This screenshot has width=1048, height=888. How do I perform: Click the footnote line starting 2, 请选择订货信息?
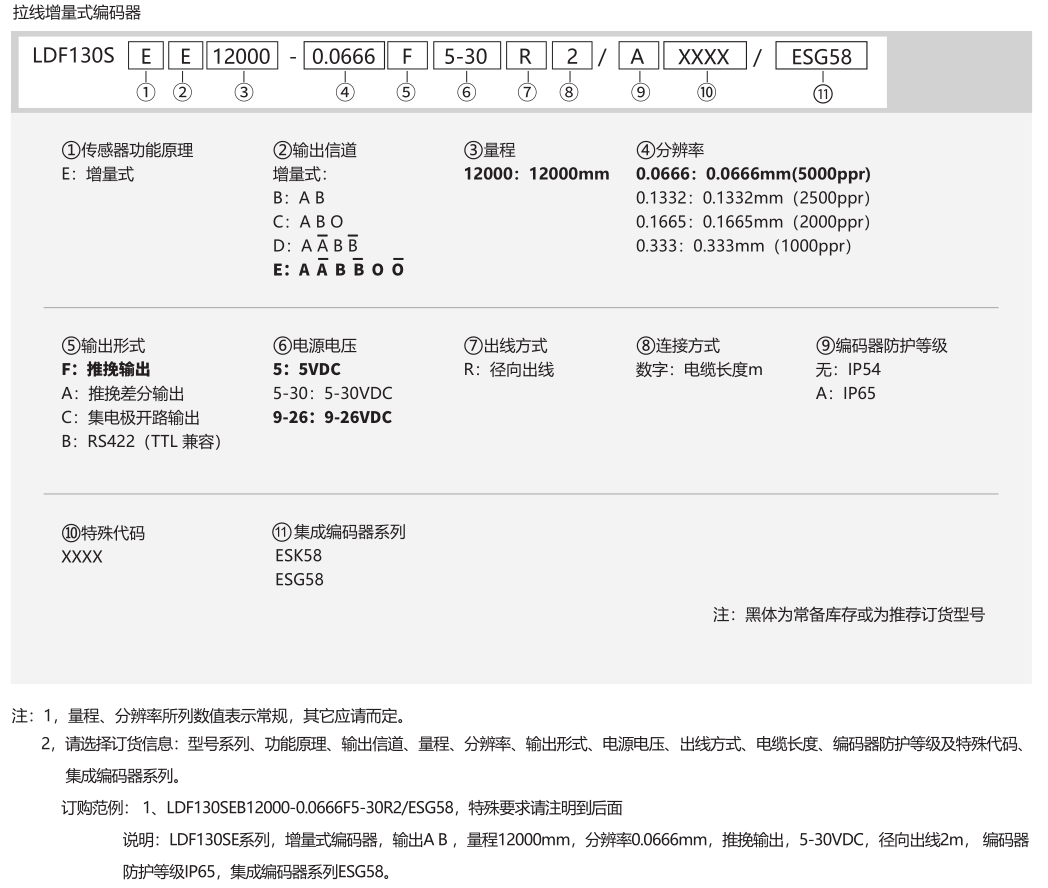pos(535,744)
